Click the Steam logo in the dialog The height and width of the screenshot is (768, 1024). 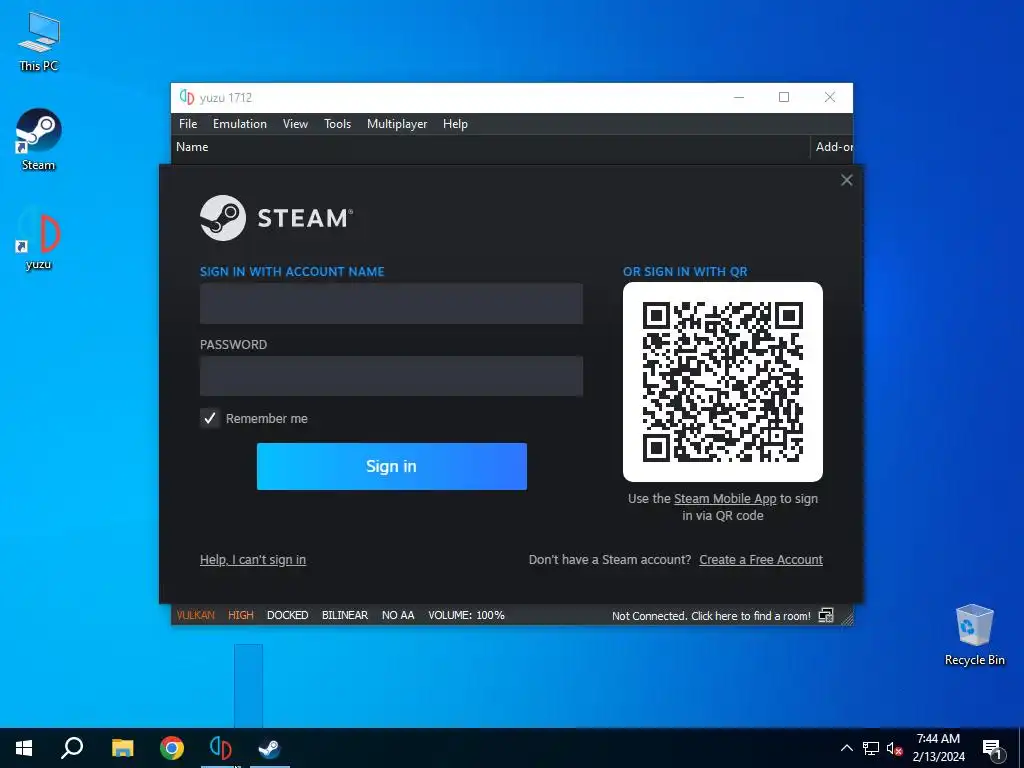(277, 218)
